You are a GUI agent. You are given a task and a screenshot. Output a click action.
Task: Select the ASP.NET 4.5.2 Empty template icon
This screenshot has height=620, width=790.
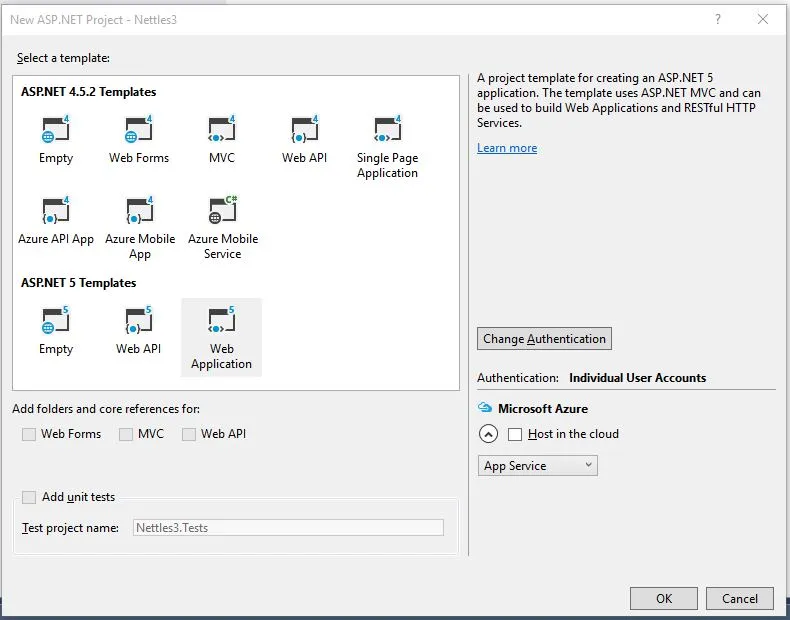[x=55, y=129]
